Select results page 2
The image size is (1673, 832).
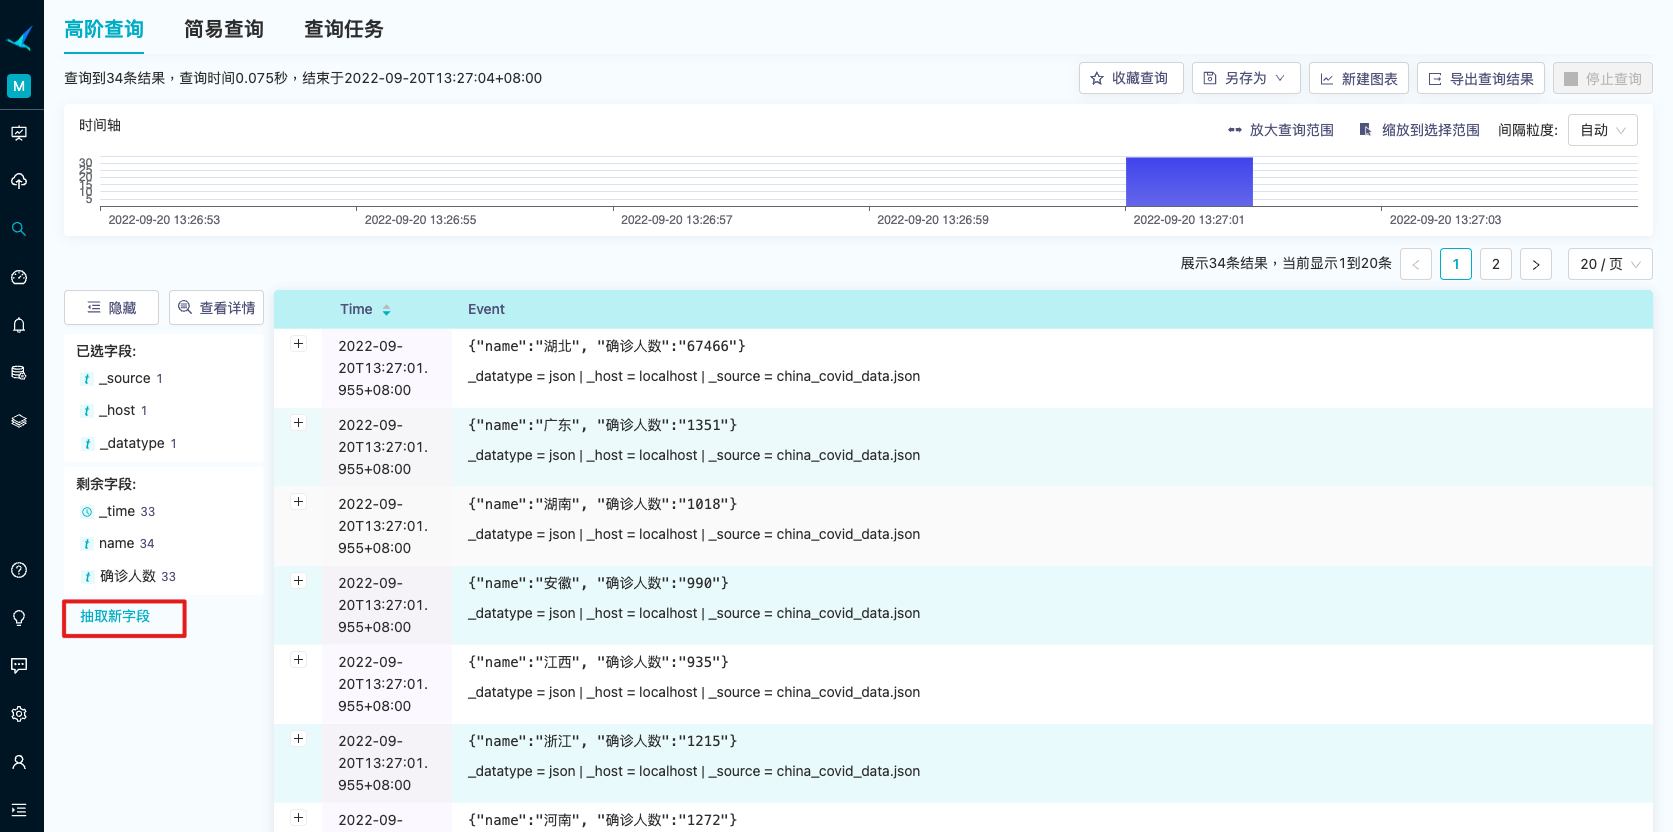(1496, 264)
